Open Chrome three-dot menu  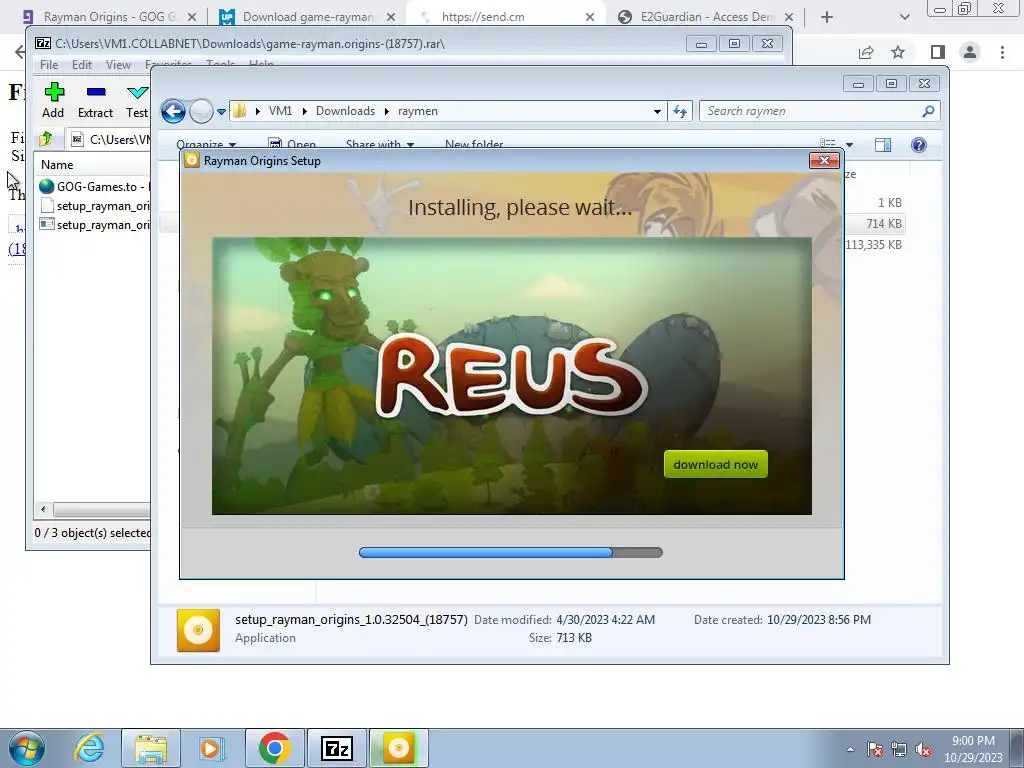1002,52
